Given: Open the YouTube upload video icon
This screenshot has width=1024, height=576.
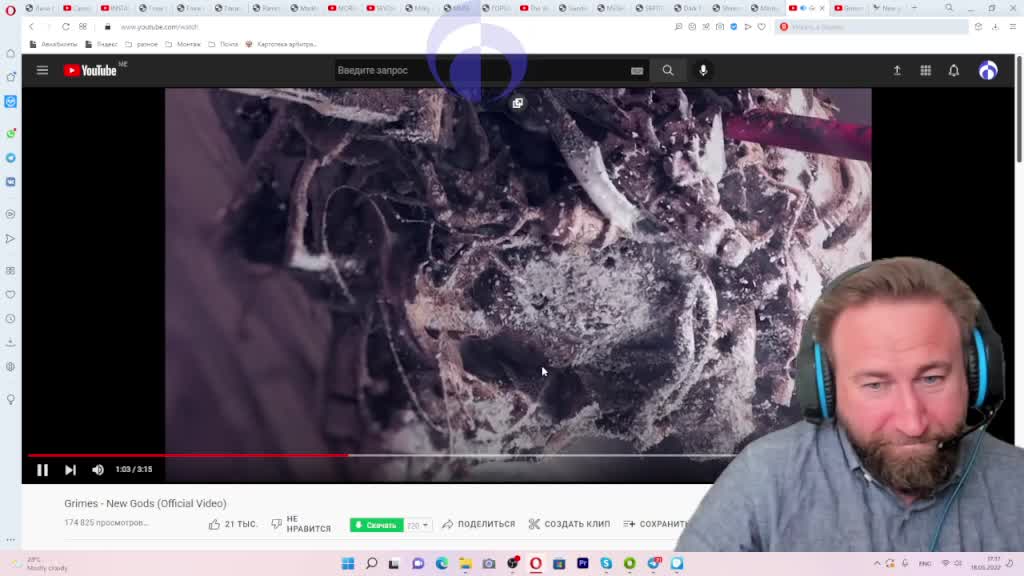Looking at the screenshot, I should click(x=897, y=71).
